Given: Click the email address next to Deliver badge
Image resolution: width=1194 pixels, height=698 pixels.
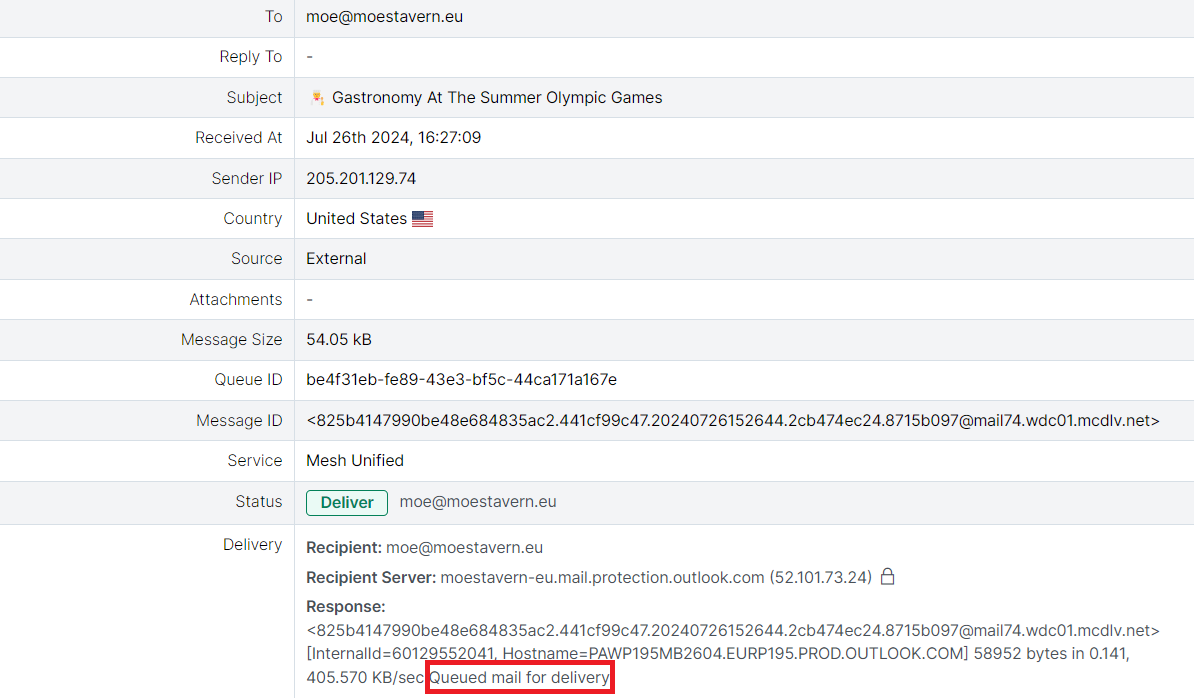Looking at the screenshot, I should (x=478, y=502).
